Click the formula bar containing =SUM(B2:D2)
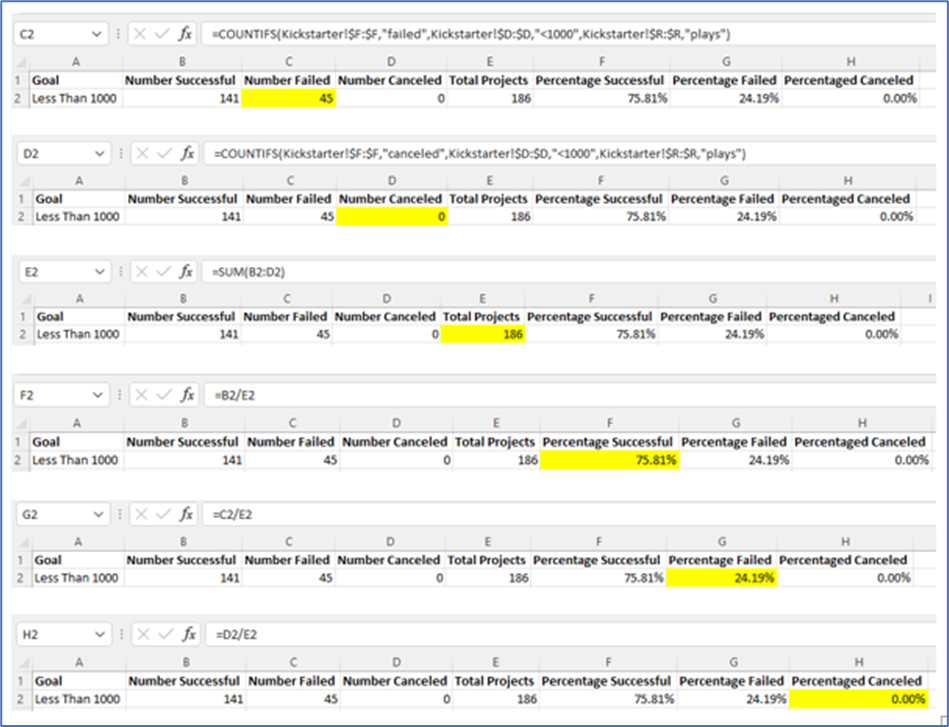 click(300, 273)
